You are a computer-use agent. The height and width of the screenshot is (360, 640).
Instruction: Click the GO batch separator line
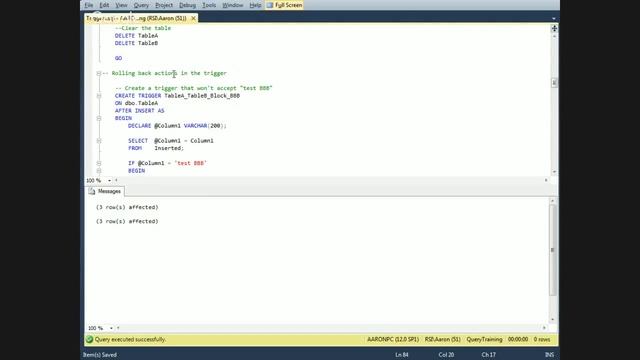click(118, 58)
